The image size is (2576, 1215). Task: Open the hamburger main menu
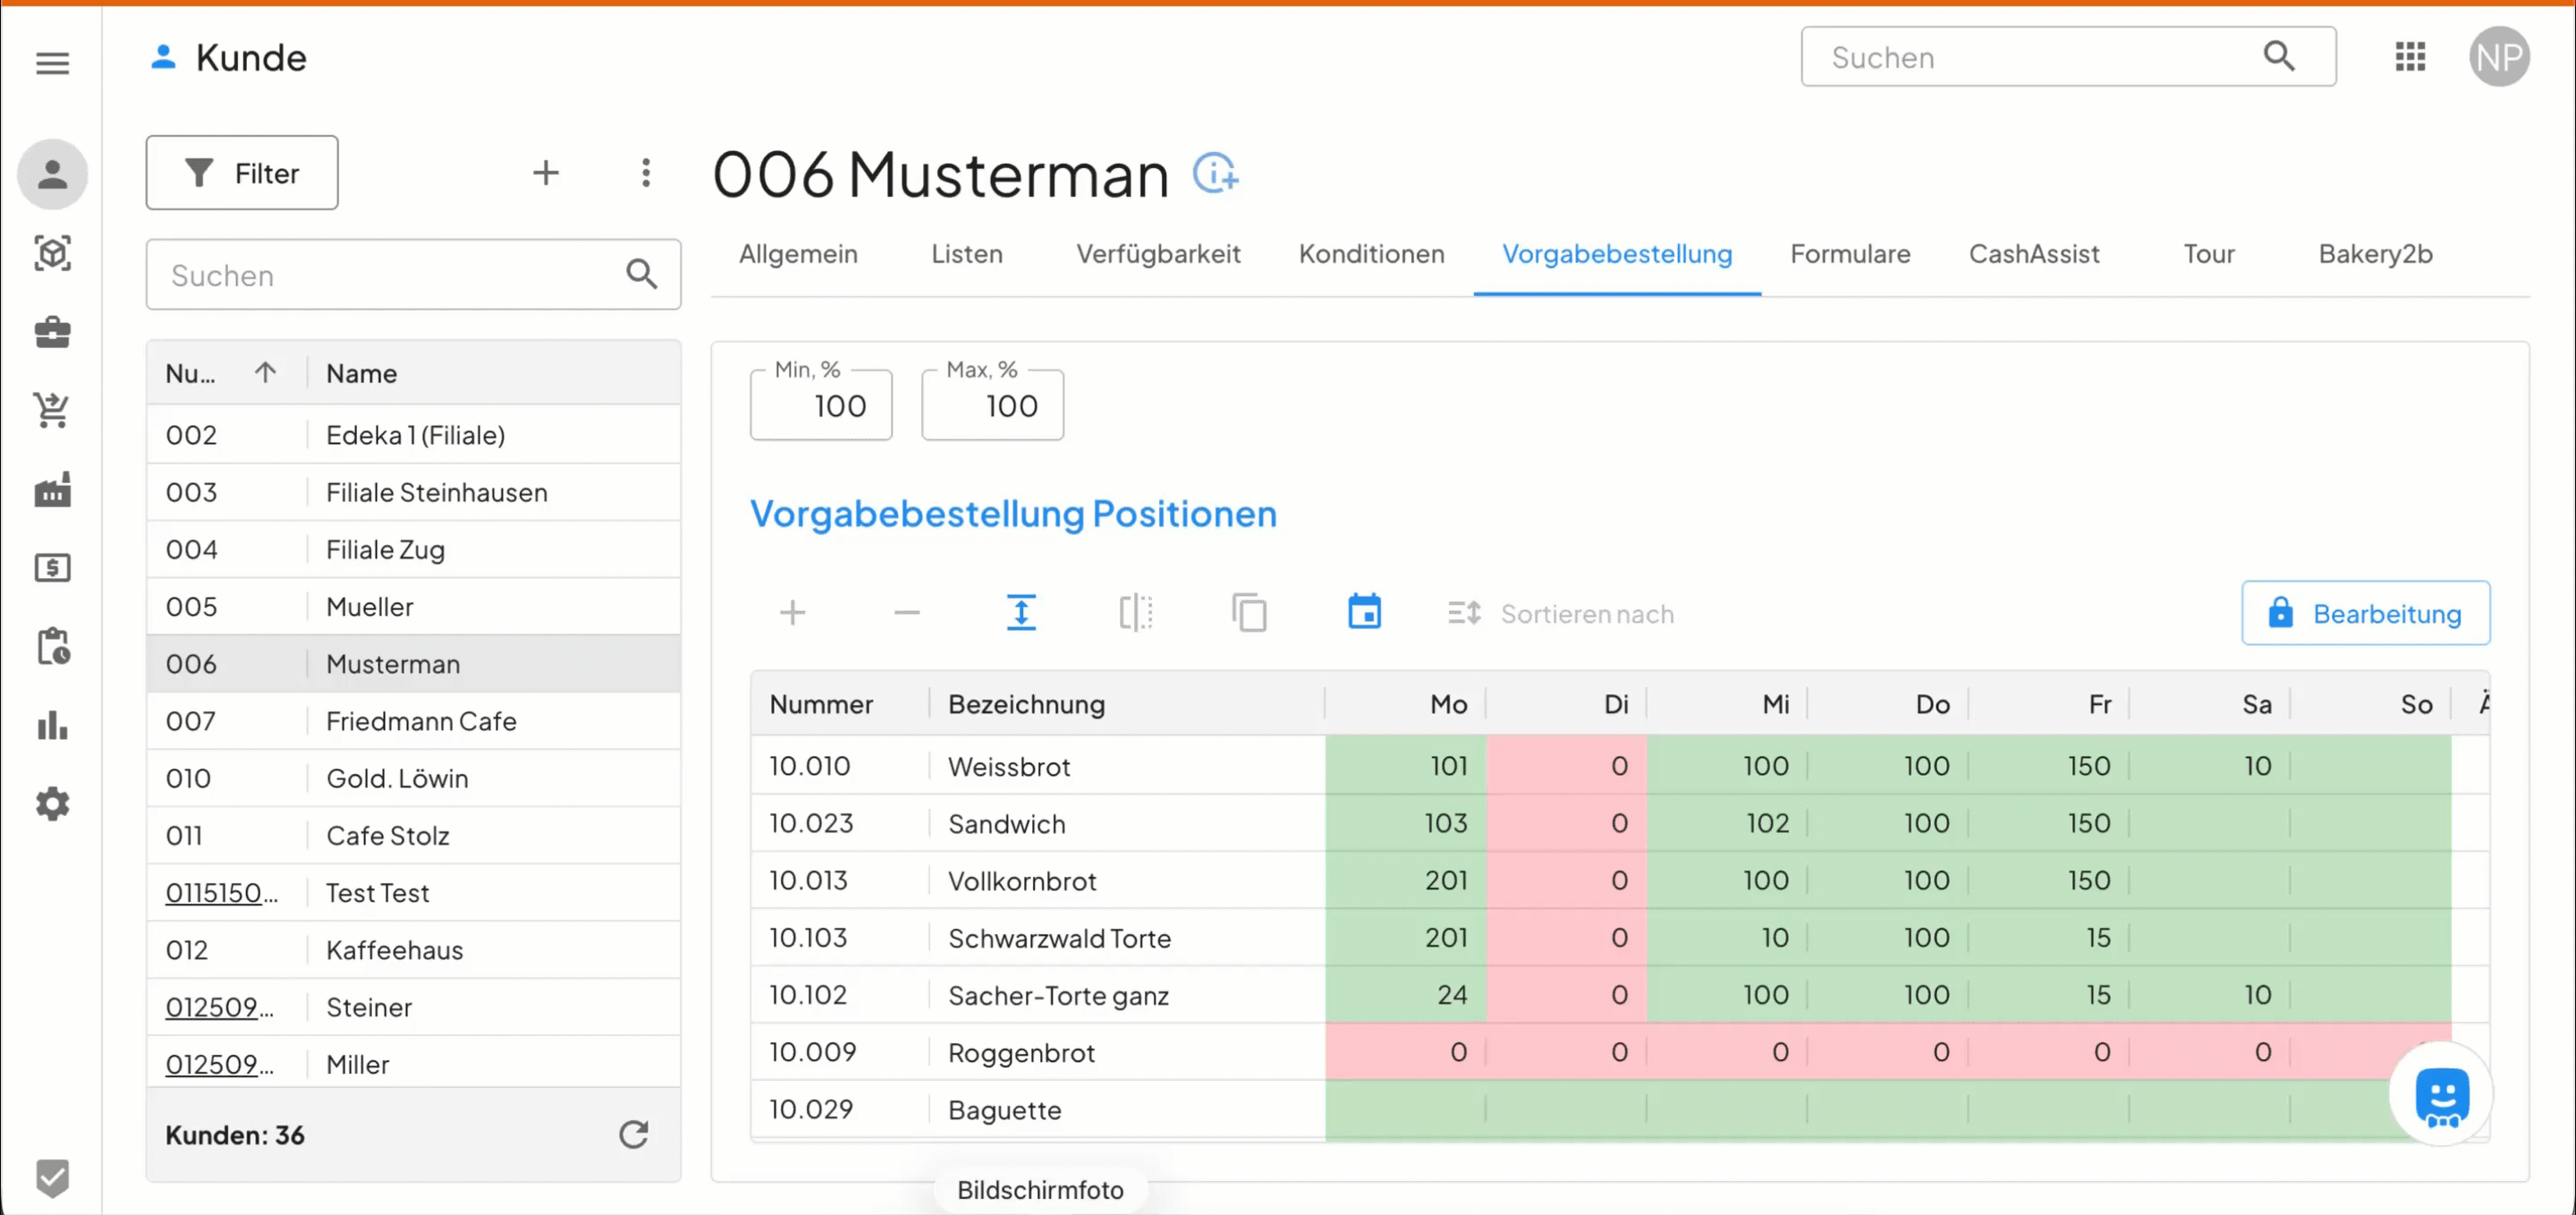tap(52, 63)
